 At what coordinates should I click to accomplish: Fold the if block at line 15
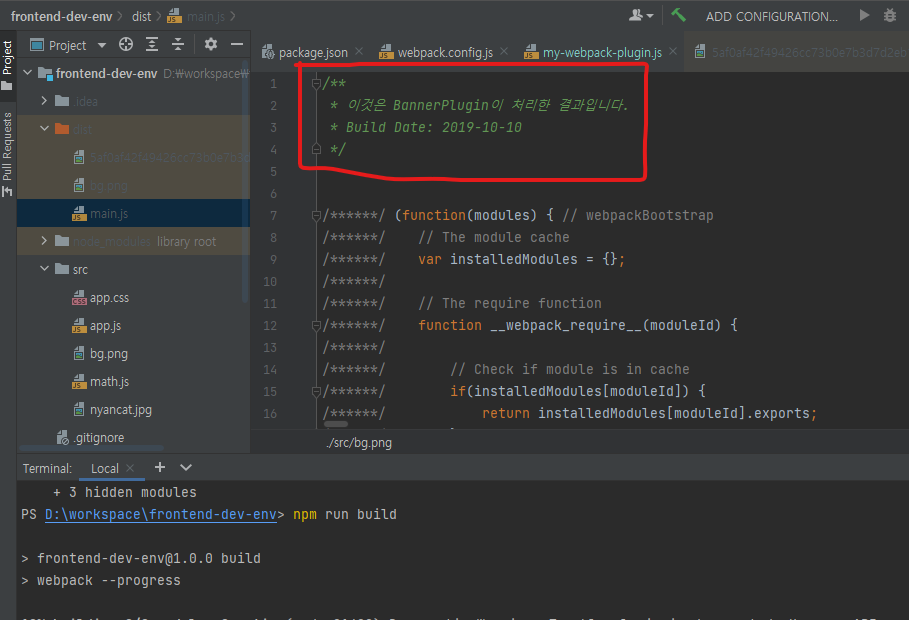coord(316,391)
